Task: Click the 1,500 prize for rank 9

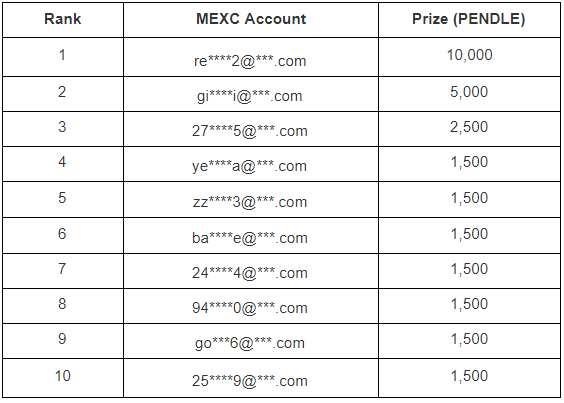Action: 469,339
